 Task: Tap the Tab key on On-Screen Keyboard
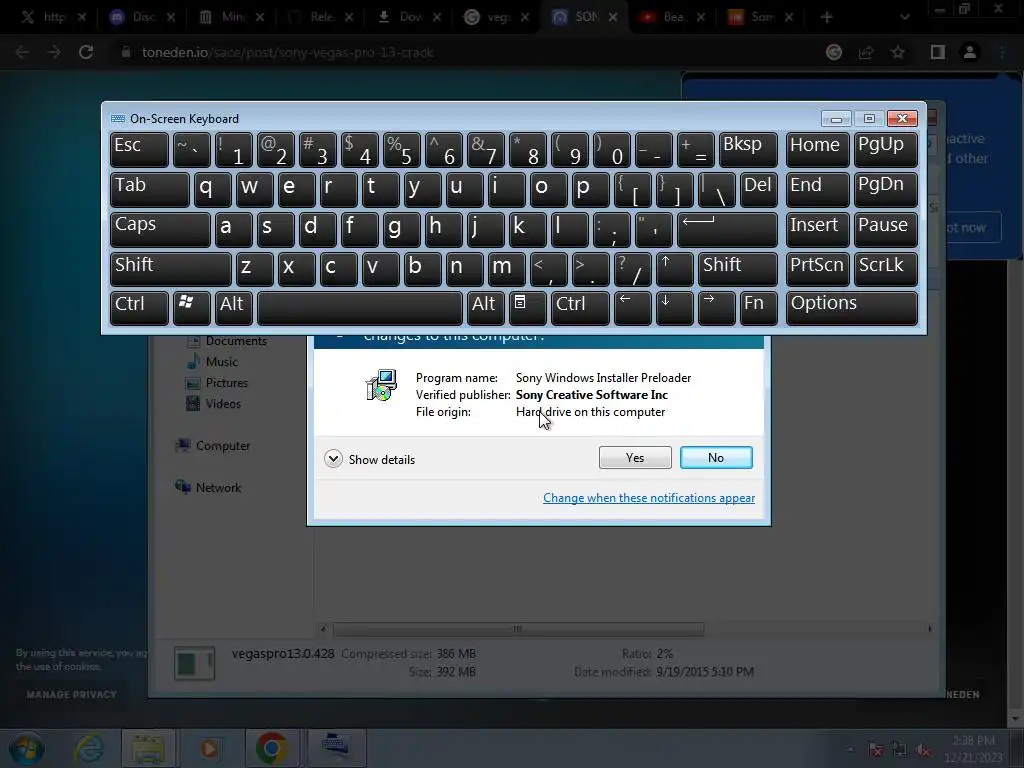150,189
